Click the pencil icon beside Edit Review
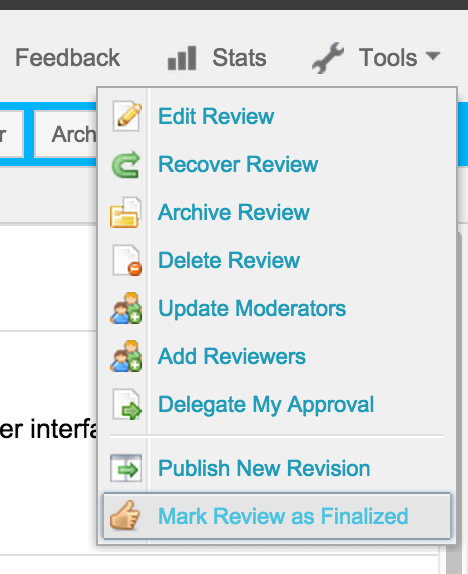468x574 pixels. pos(127,116)
